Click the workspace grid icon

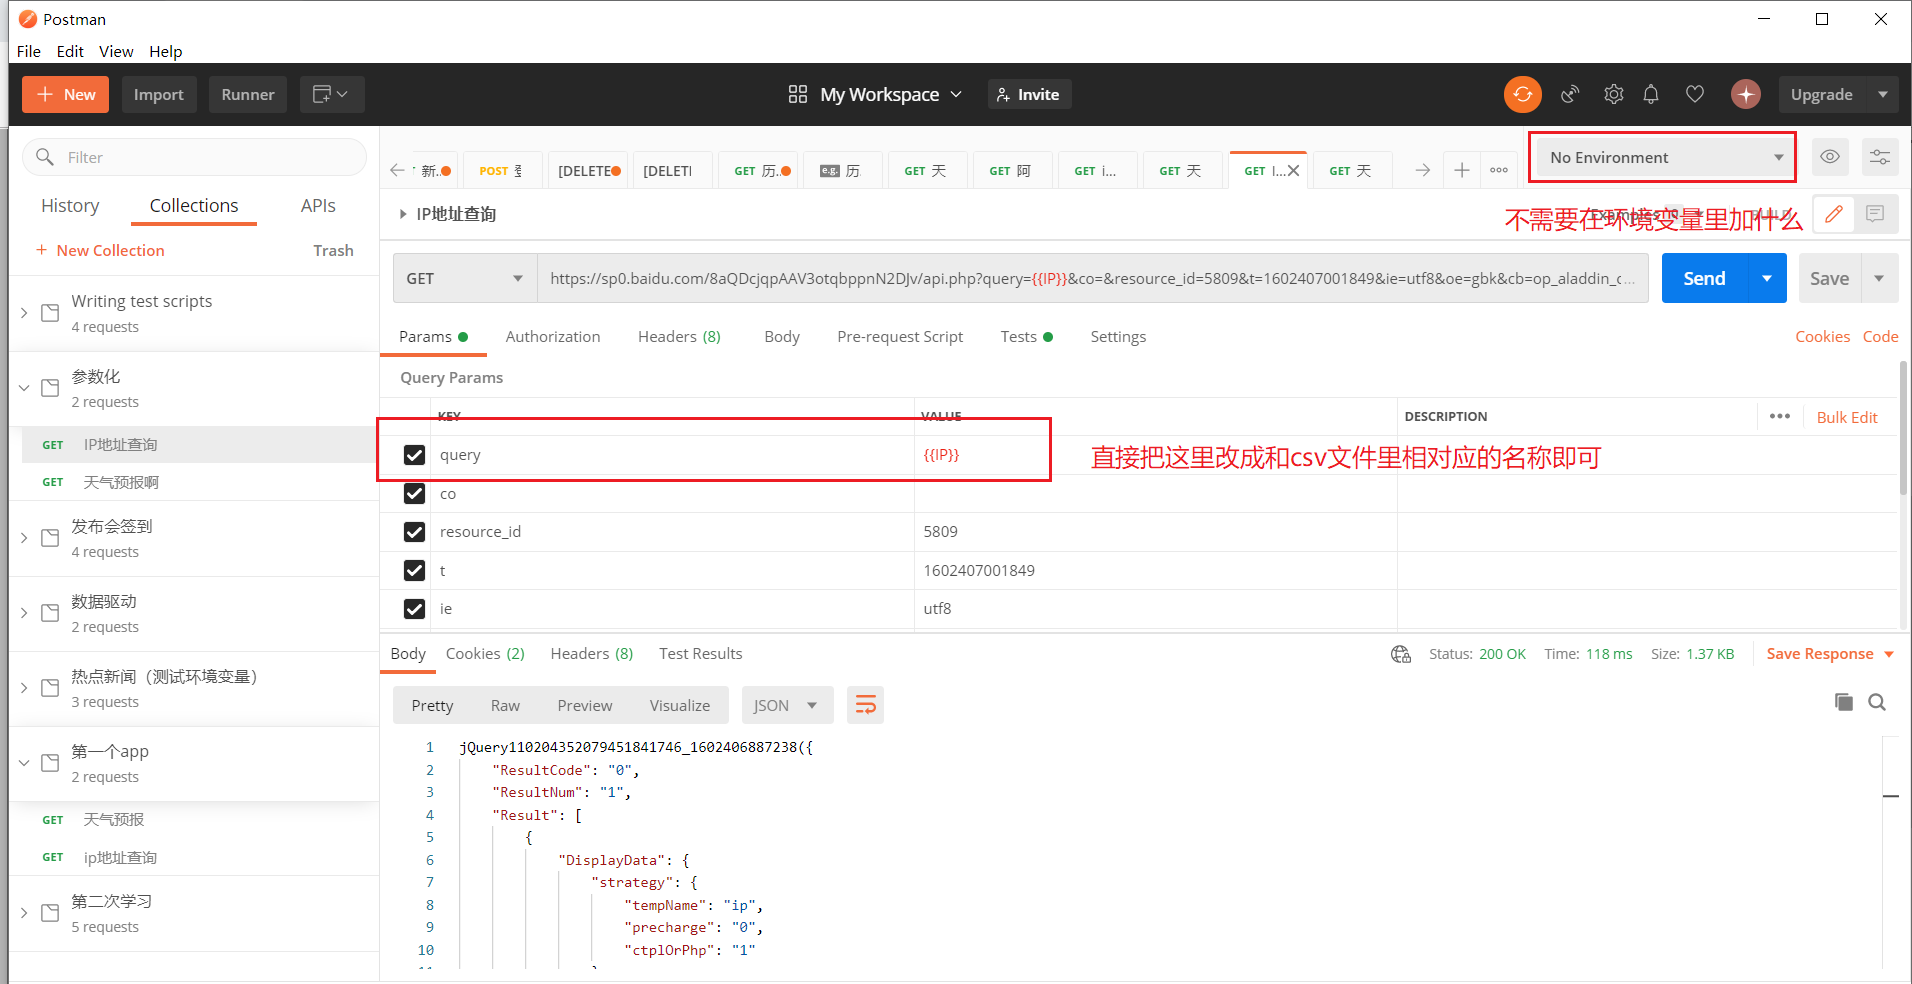pos(798,94)
